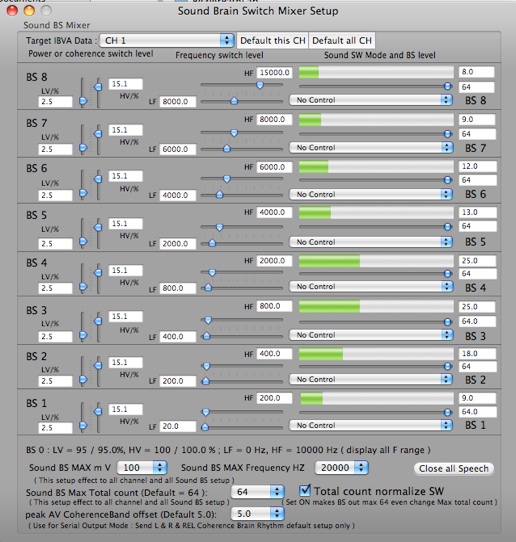The image size is (516, 542).
Task: Open the BS 2 No Control mode dropdown
Action: point(371,379)
